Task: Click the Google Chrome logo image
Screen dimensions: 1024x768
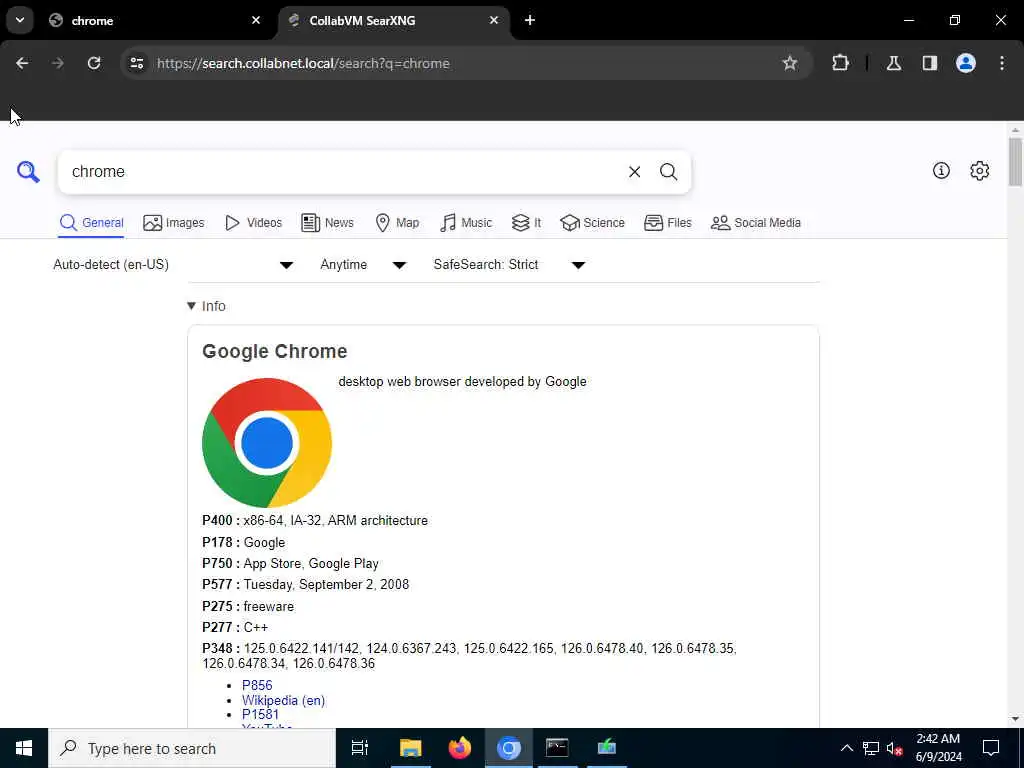Action: [x=267, y=443]
